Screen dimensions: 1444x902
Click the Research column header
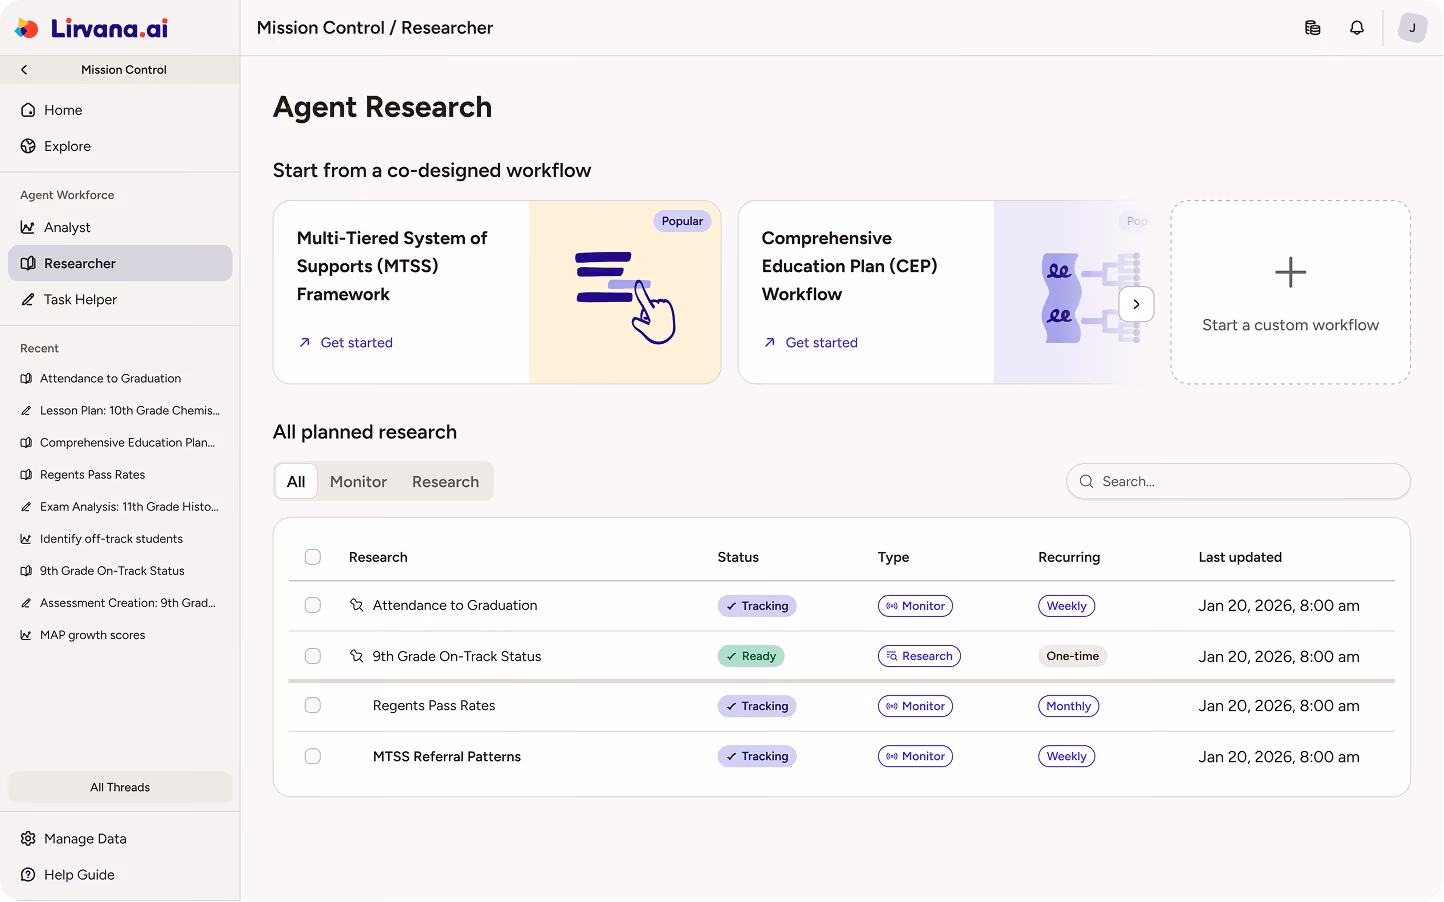pyautogui.click(x=378, y=557)
